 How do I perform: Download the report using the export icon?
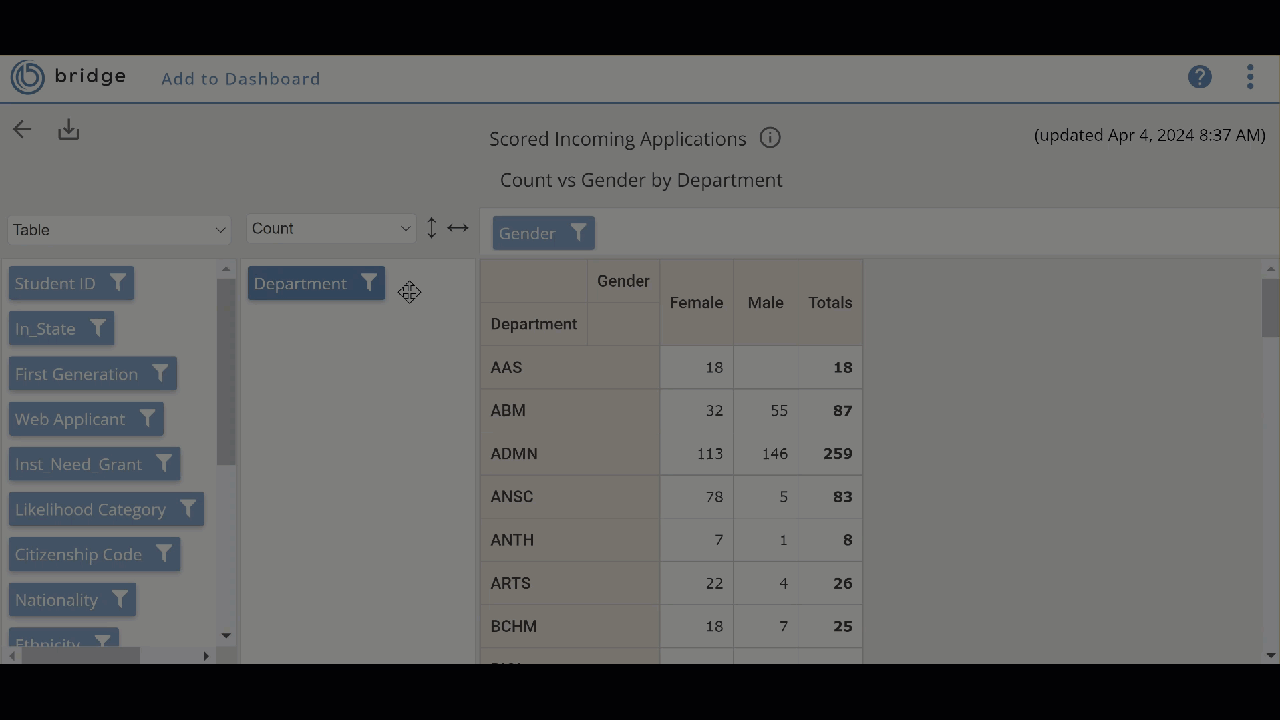coord(68,129)
